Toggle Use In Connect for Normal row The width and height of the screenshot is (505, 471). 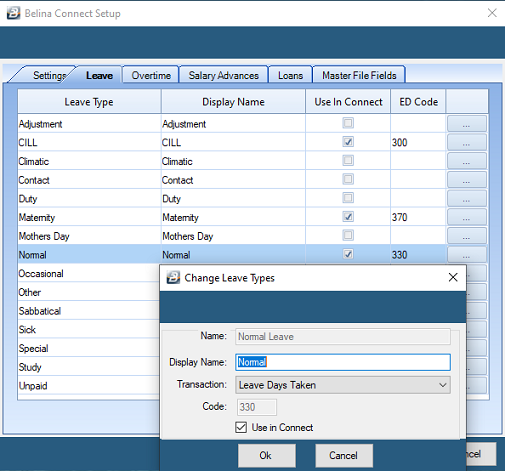coord(348,254)
